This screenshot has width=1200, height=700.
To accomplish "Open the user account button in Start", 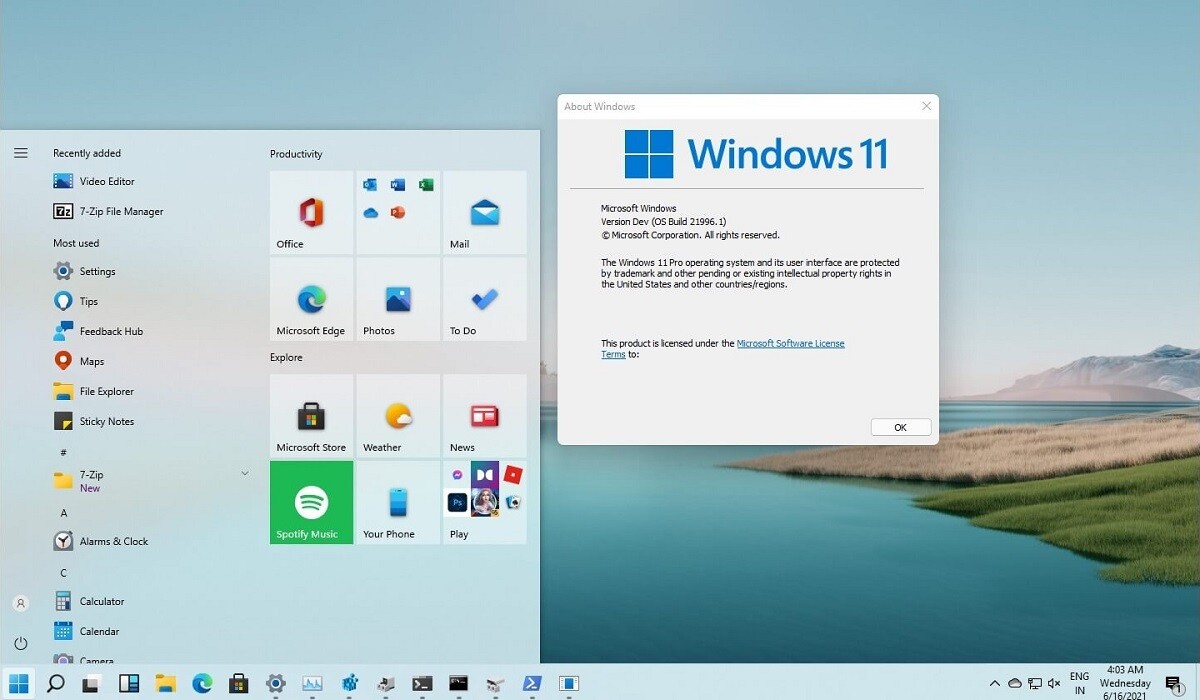I will pyautogui.click(x=20, y=604).
